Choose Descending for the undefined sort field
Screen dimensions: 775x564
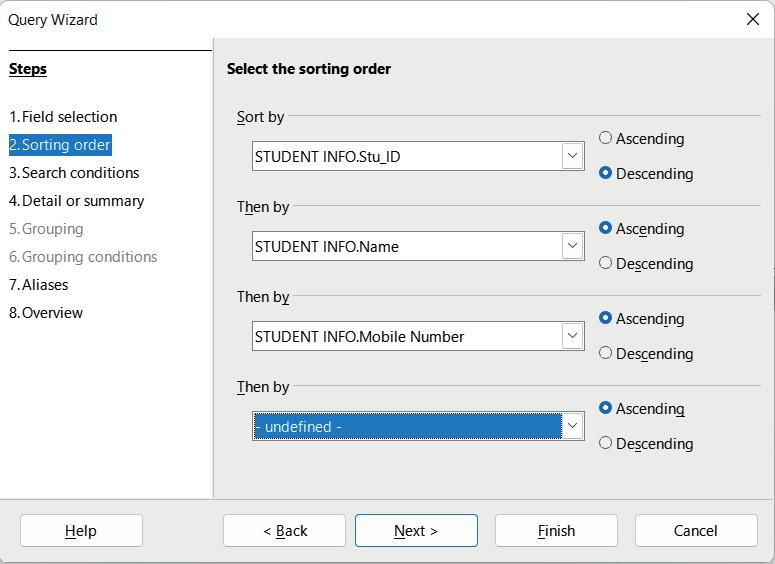pyautogui.click(x=606, y=443)
